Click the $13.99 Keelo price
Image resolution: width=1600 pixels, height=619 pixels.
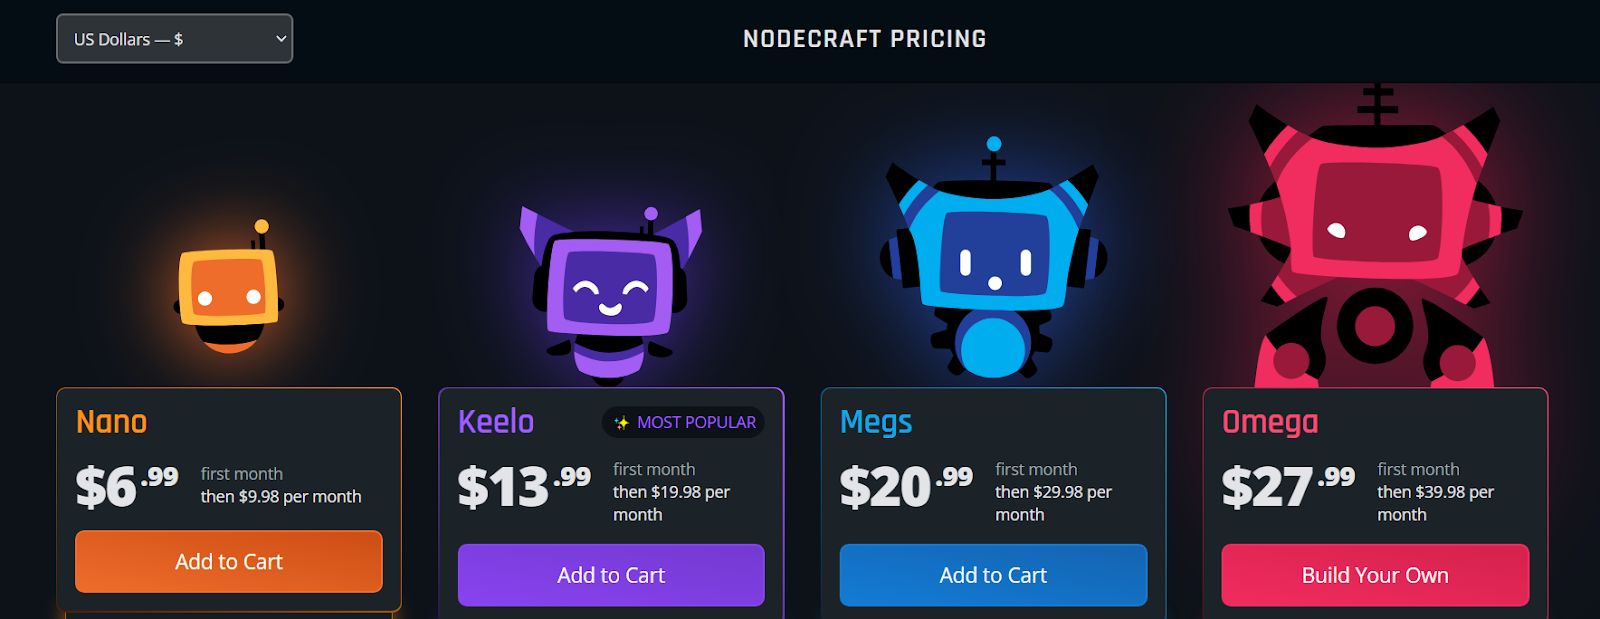coord(524,487)
